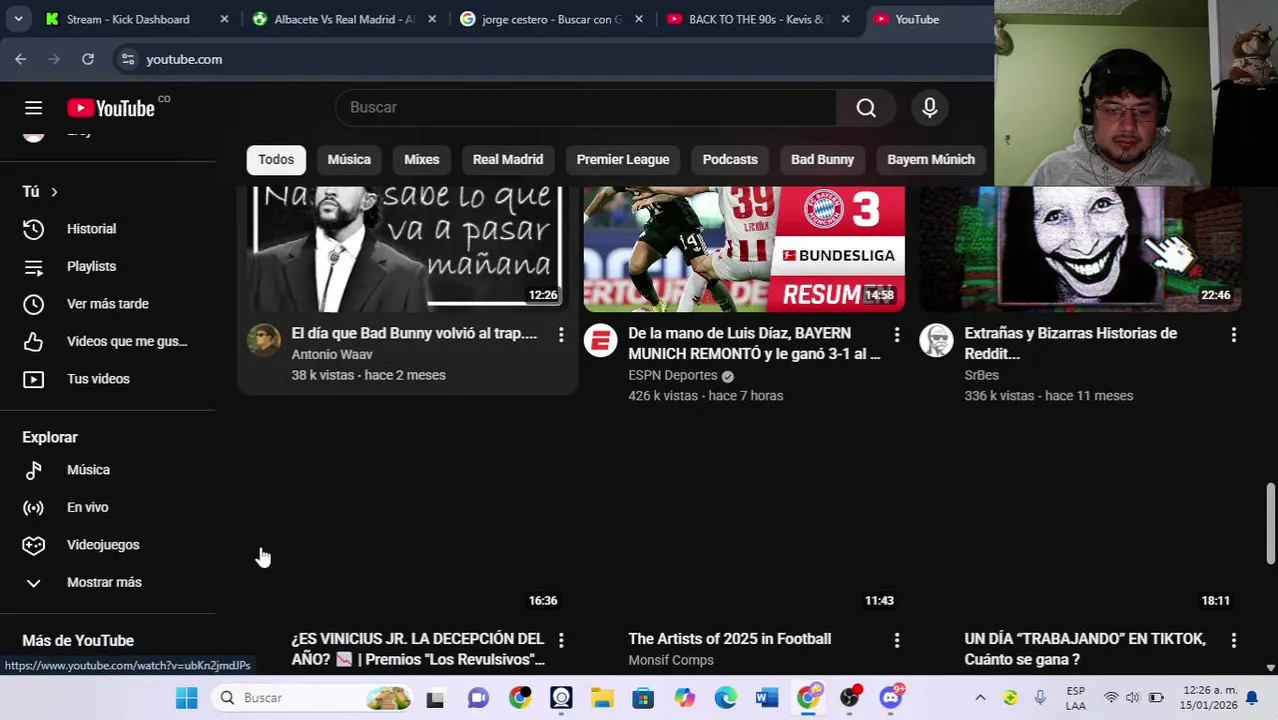The image size is (1278, 720).
Task: Select the Mixes filter chip
Action: [421, 159]
